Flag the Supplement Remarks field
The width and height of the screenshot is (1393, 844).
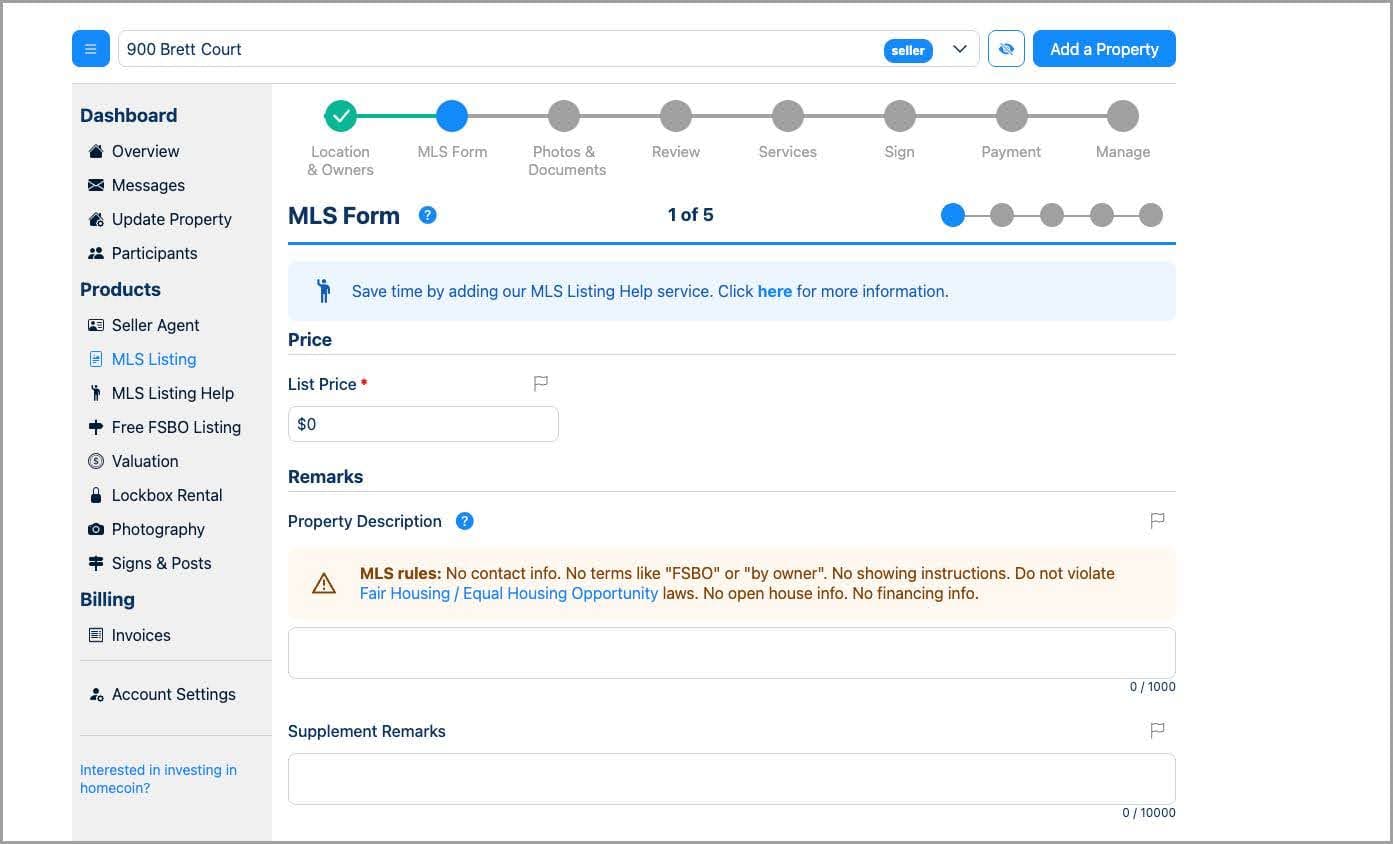[x=1157, y=730]
